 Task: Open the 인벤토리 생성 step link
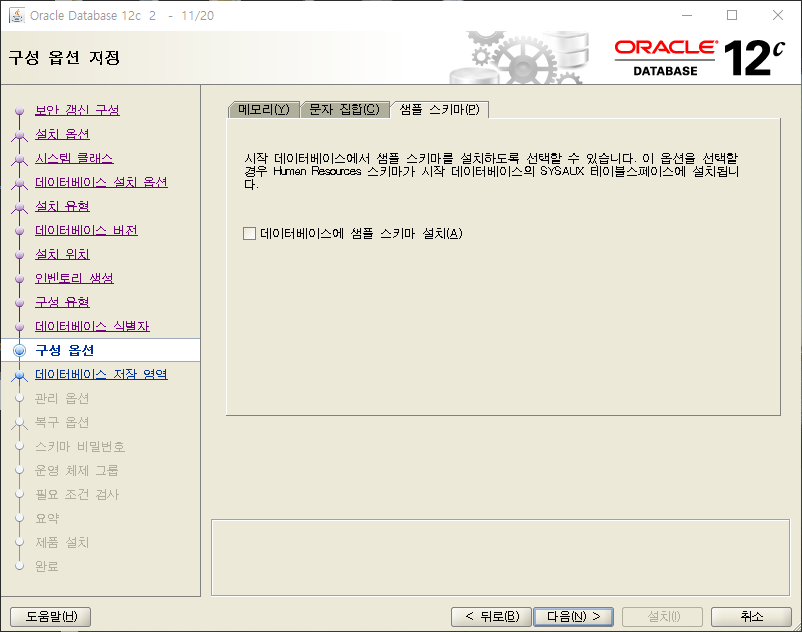point(74,278)
